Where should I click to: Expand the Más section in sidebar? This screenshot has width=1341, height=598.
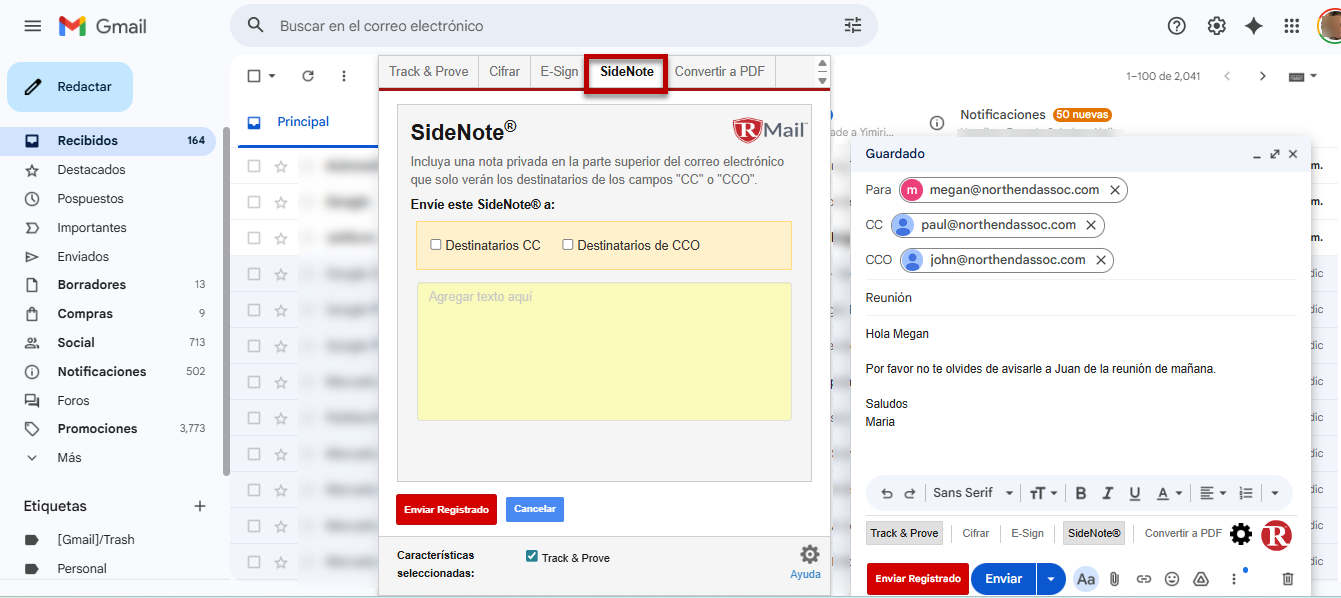(x=69, y=458)
